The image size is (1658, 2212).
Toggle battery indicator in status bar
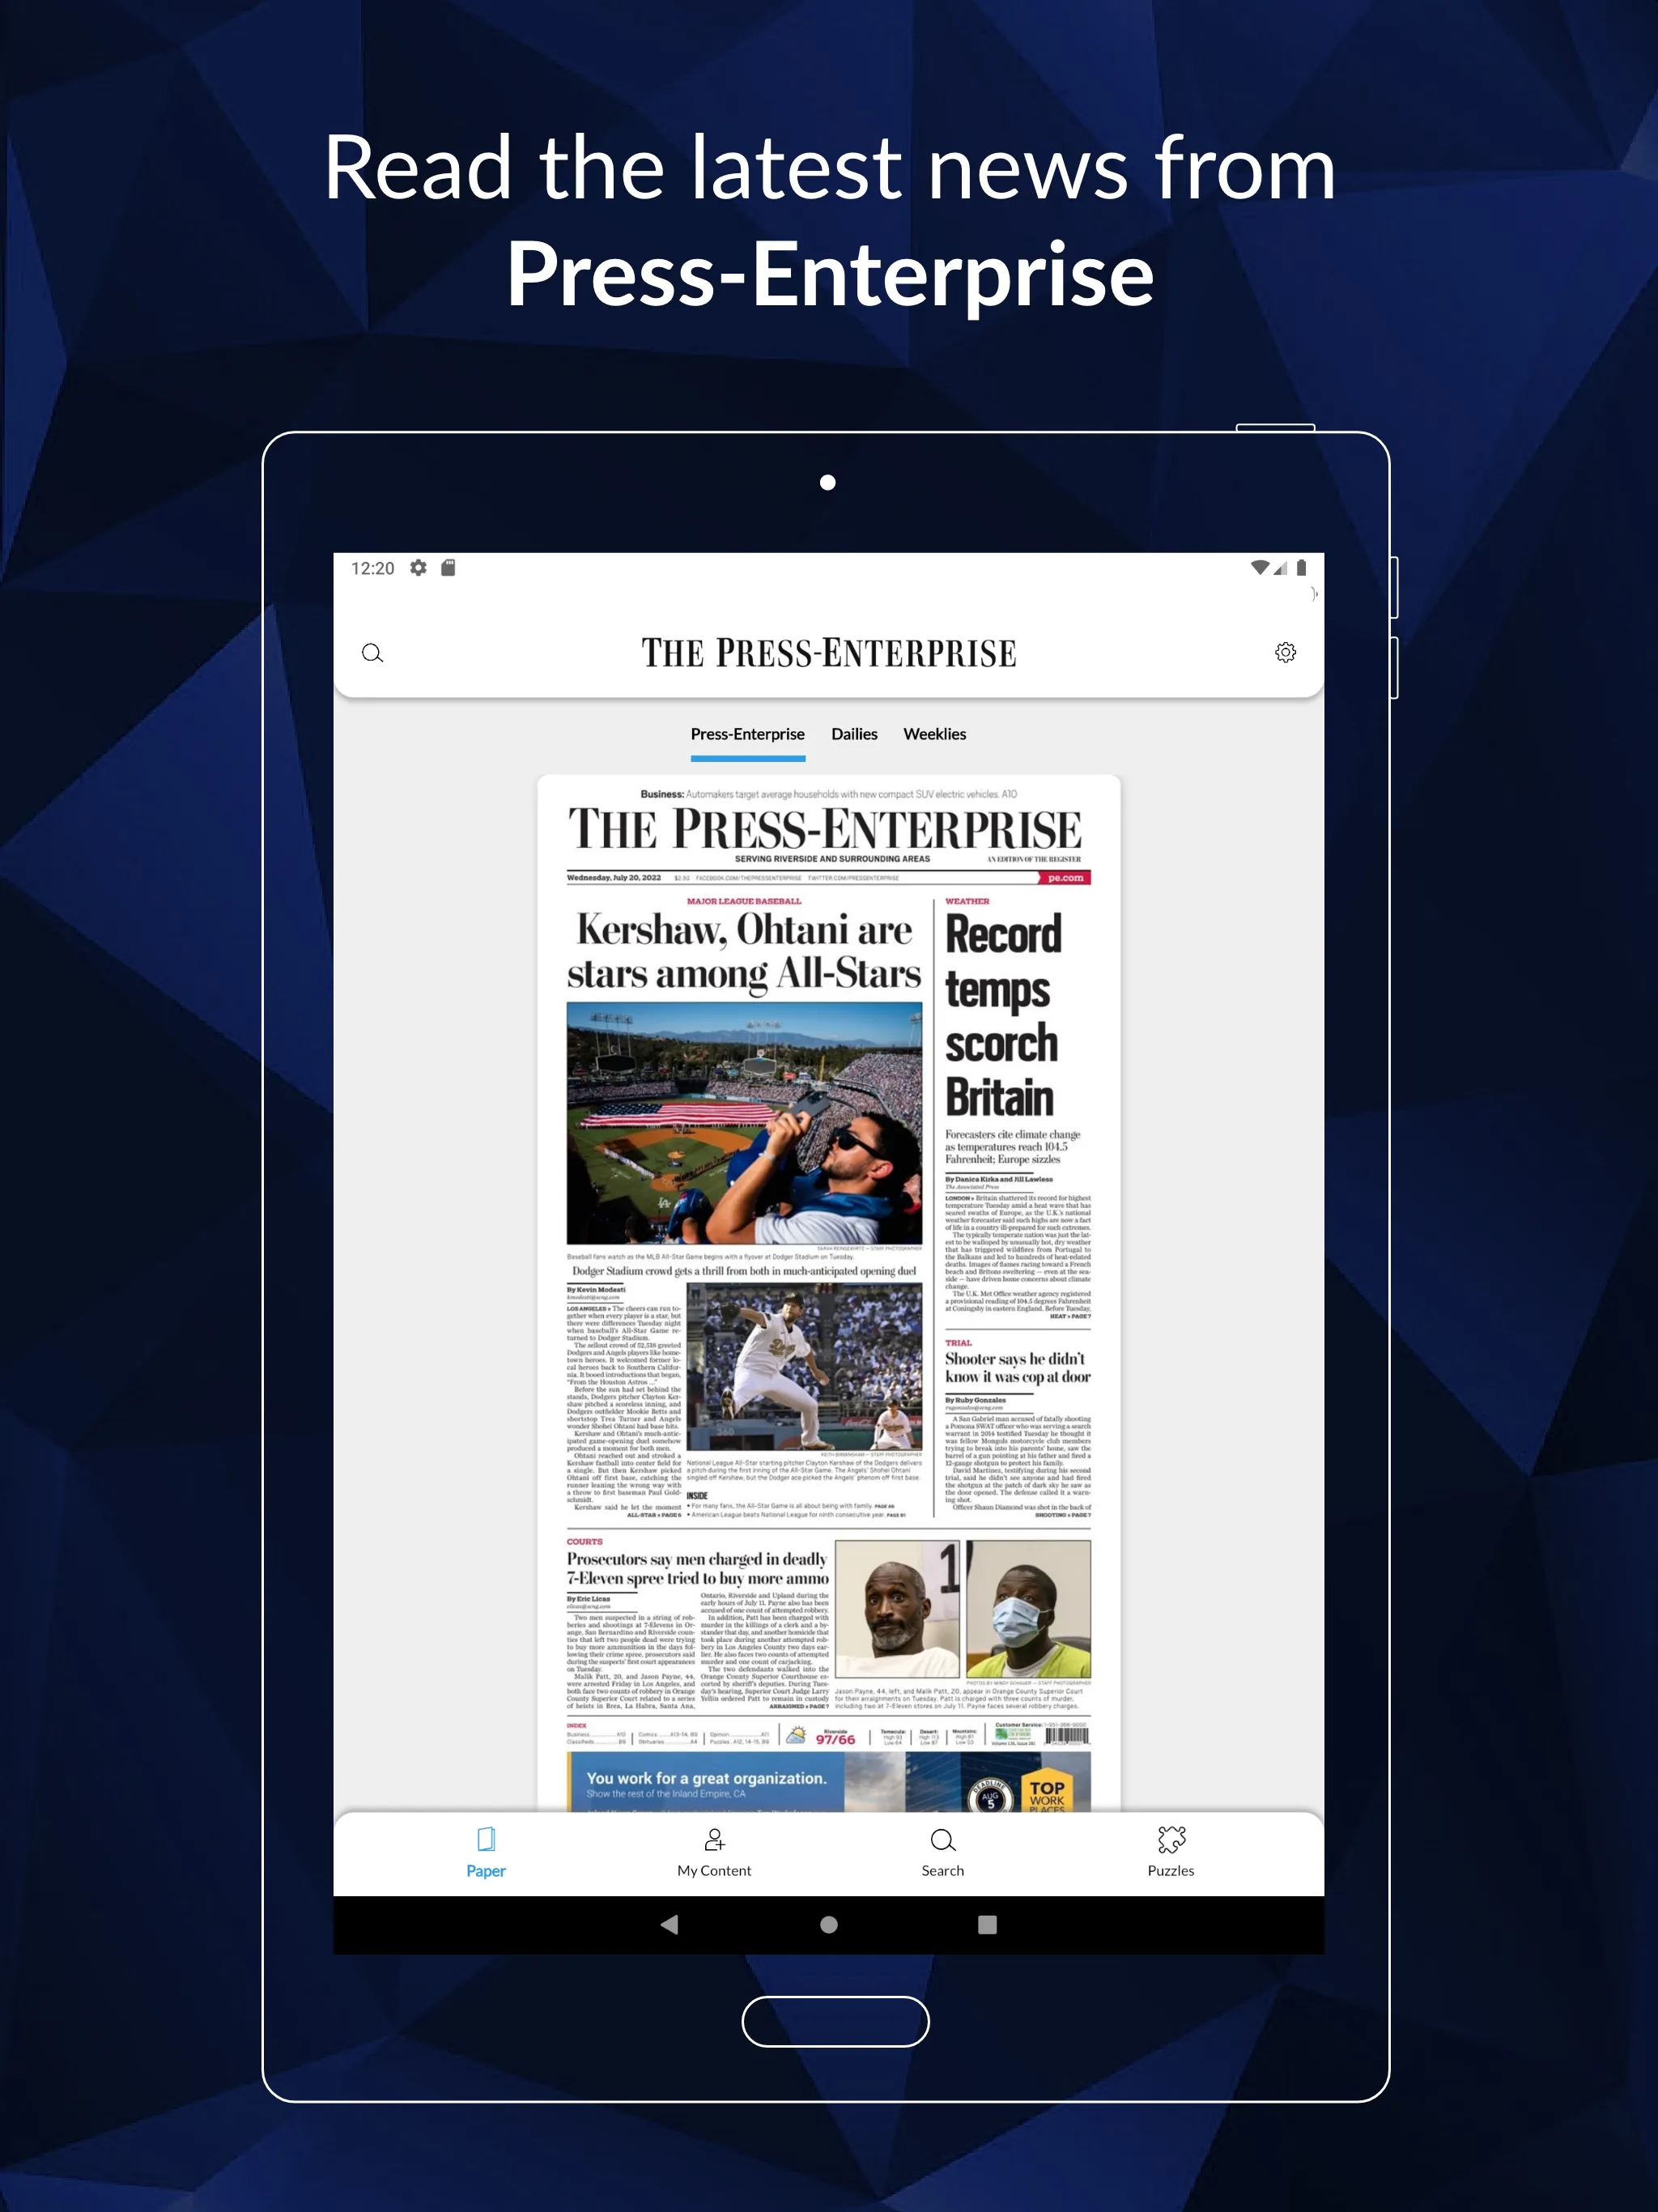(x=1306, y=568)
